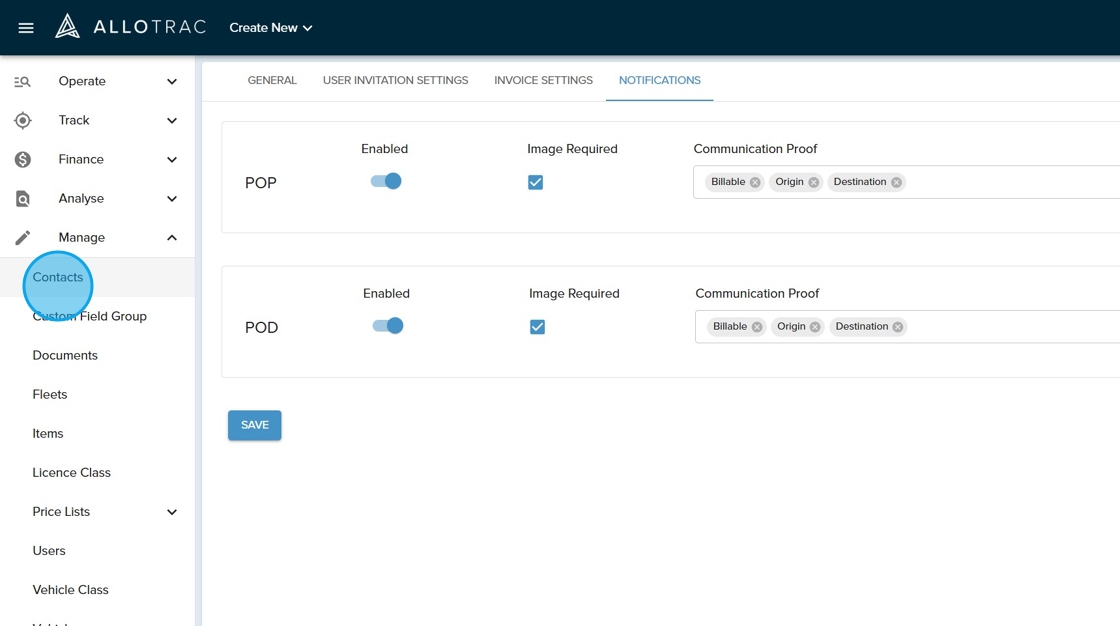Open the hamburger navigation menu
The height and width of the screenshot is (626, 1120).
tap(26, 28)
